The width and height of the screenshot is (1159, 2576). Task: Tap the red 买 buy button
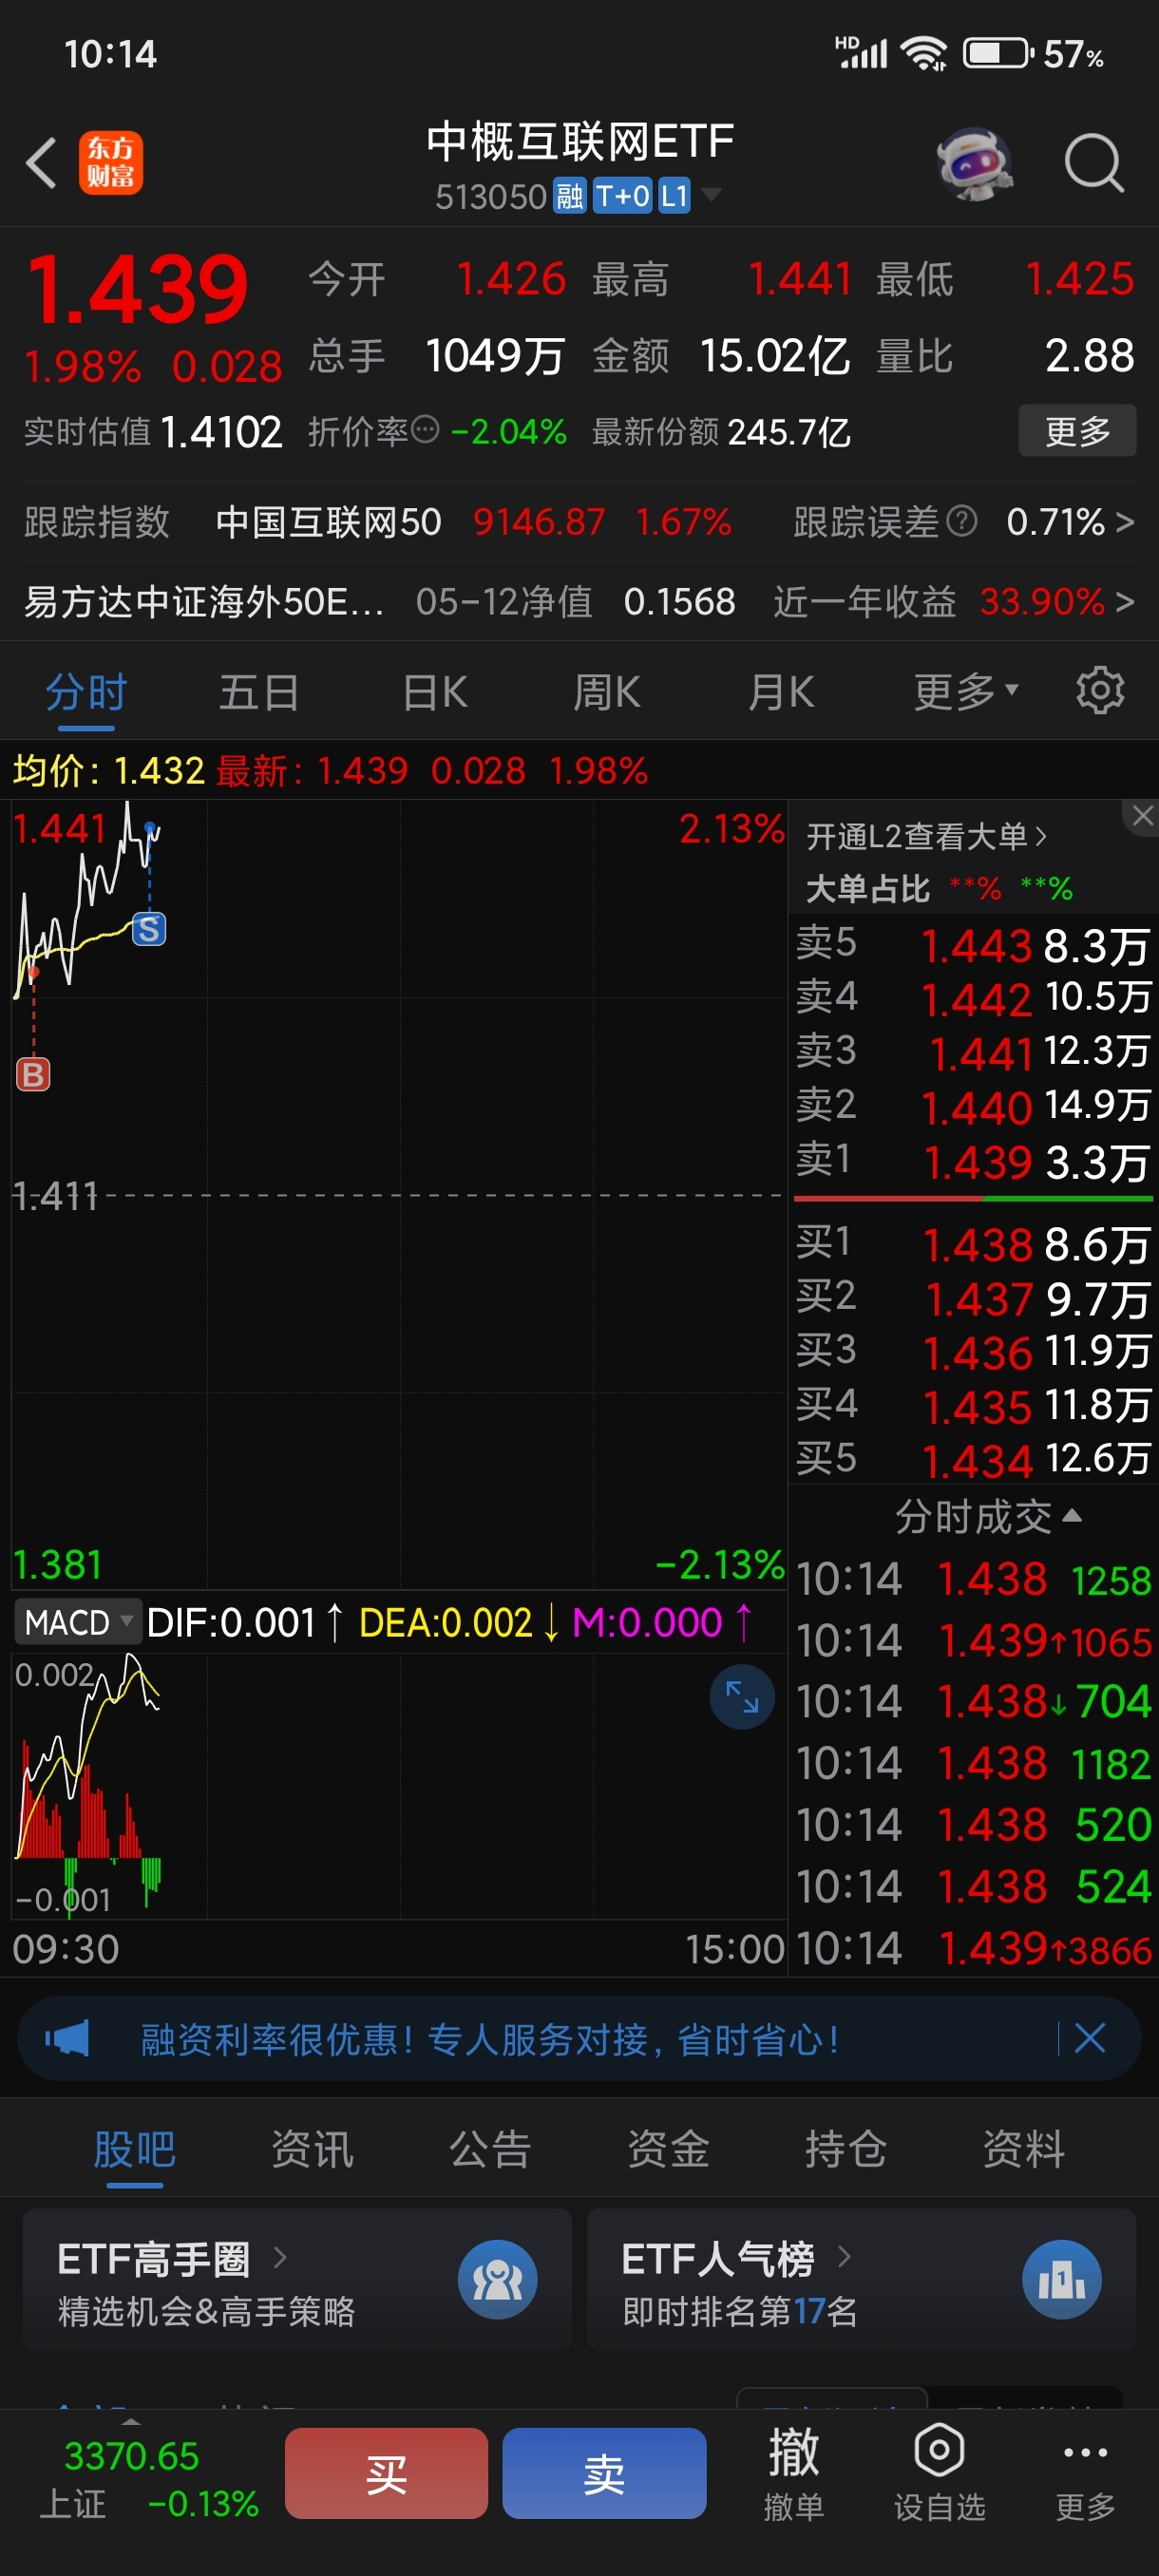point(386,2473)
